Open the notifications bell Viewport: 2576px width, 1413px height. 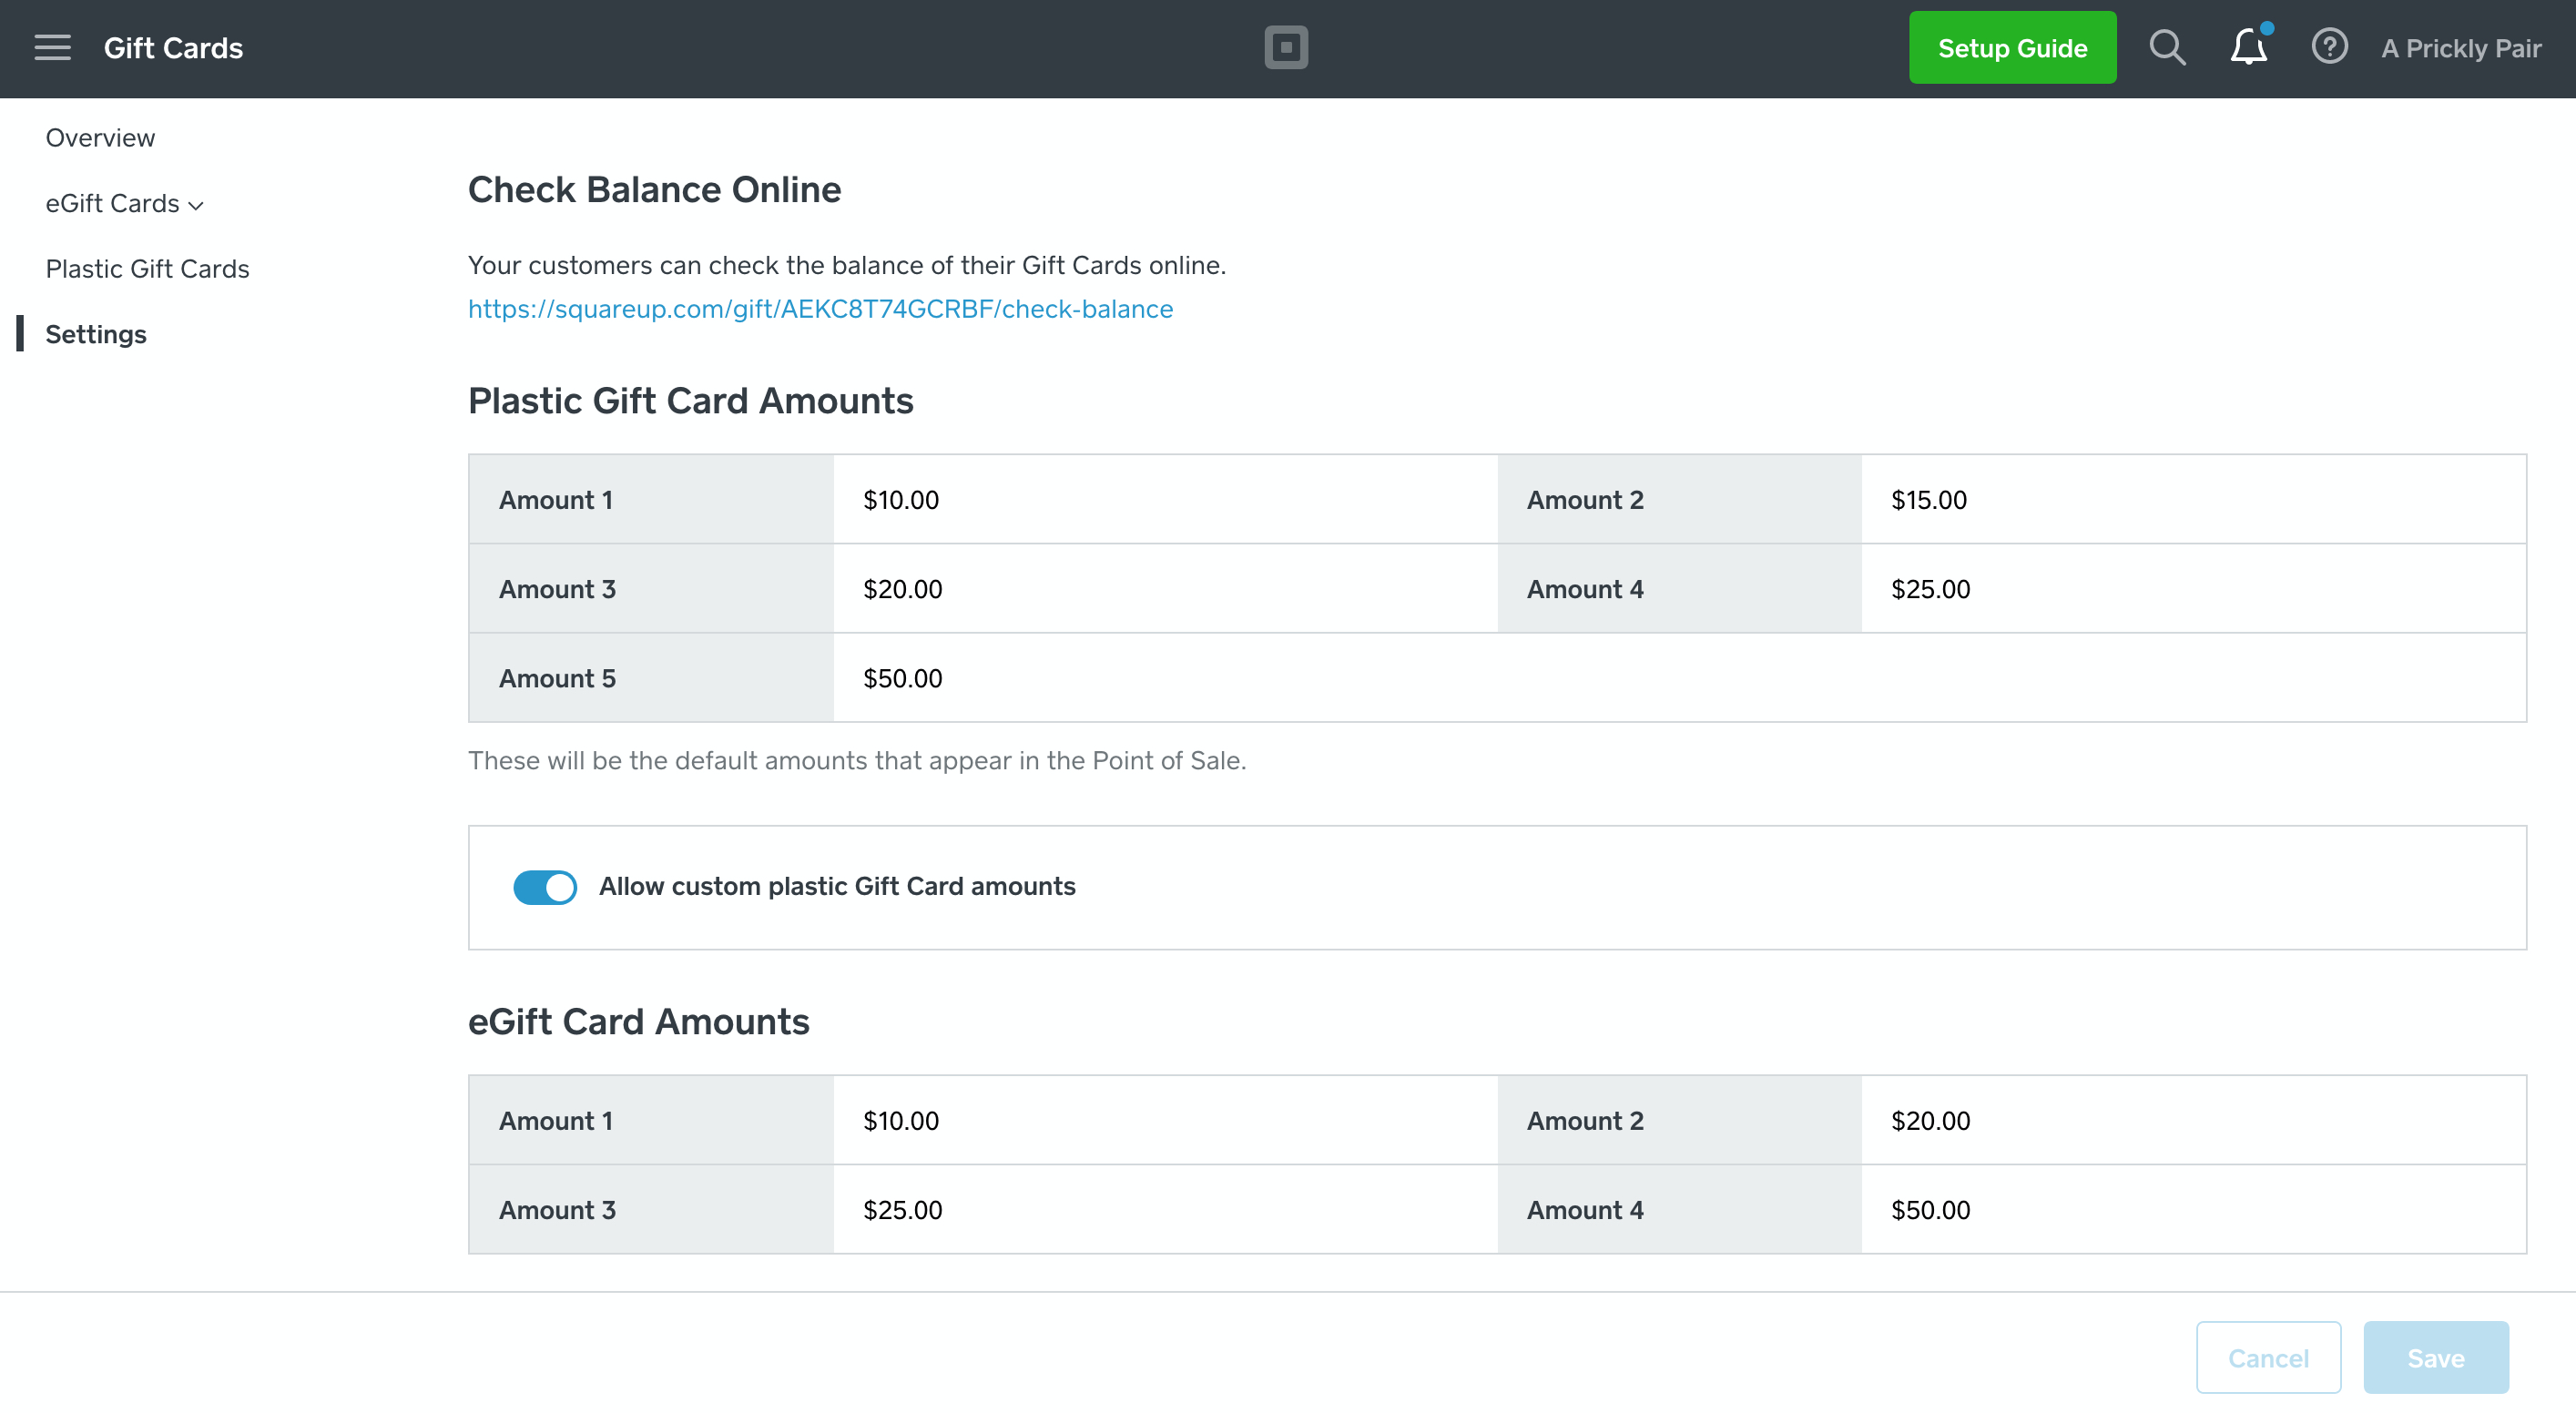point(2248,48)
